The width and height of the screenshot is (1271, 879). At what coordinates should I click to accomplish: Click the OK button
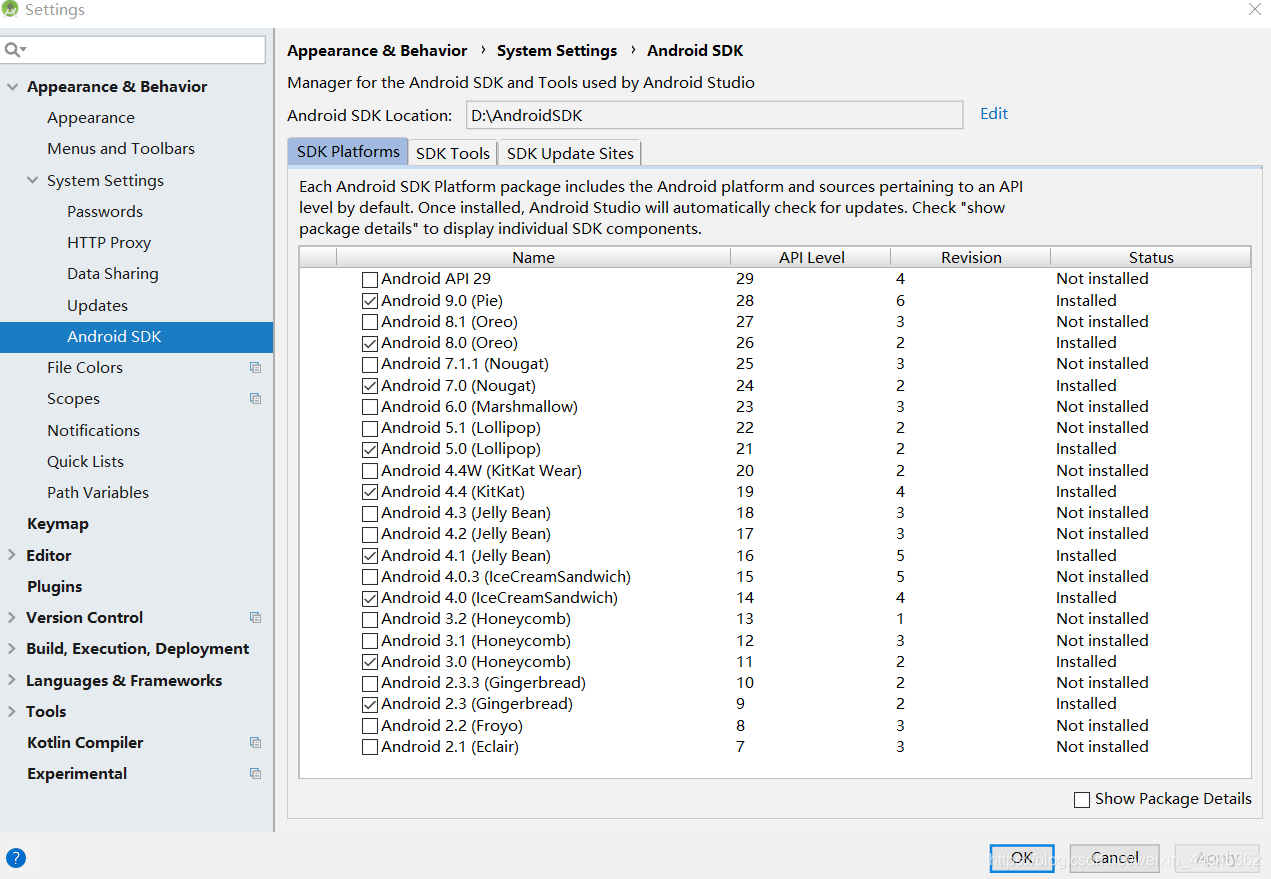[1022, 858]
